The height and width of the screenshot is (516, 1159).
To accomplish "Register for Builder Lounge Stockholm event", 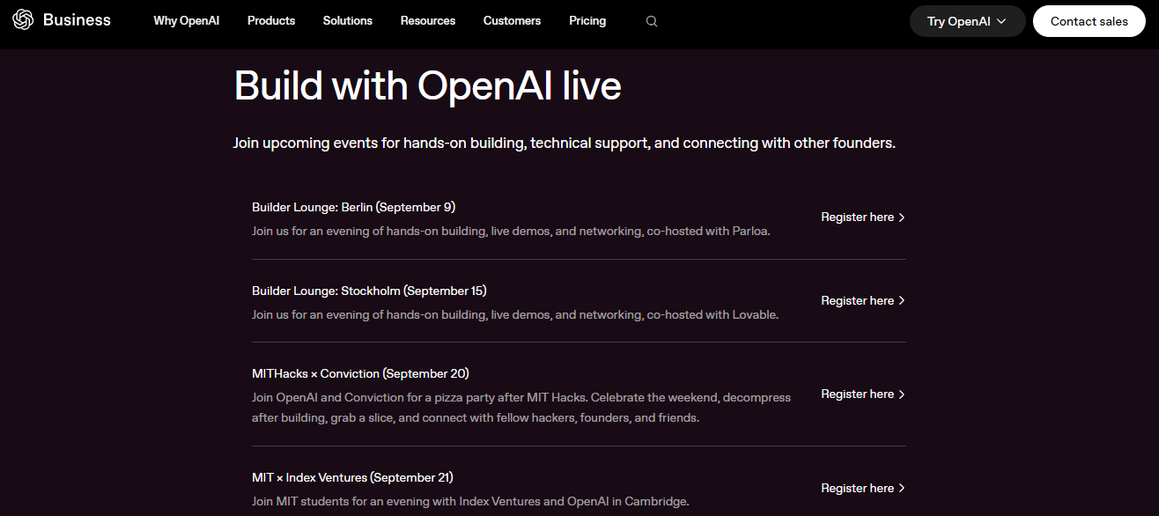I will coord(863,301).
